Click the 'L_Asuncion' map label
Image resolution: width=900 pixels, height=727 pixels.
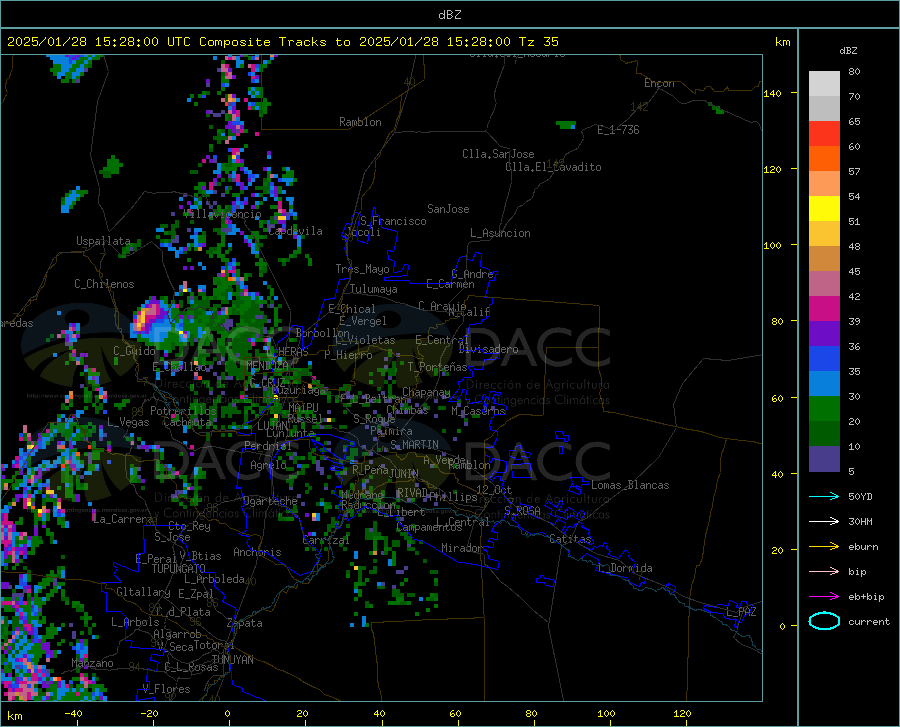click(500, 233)
